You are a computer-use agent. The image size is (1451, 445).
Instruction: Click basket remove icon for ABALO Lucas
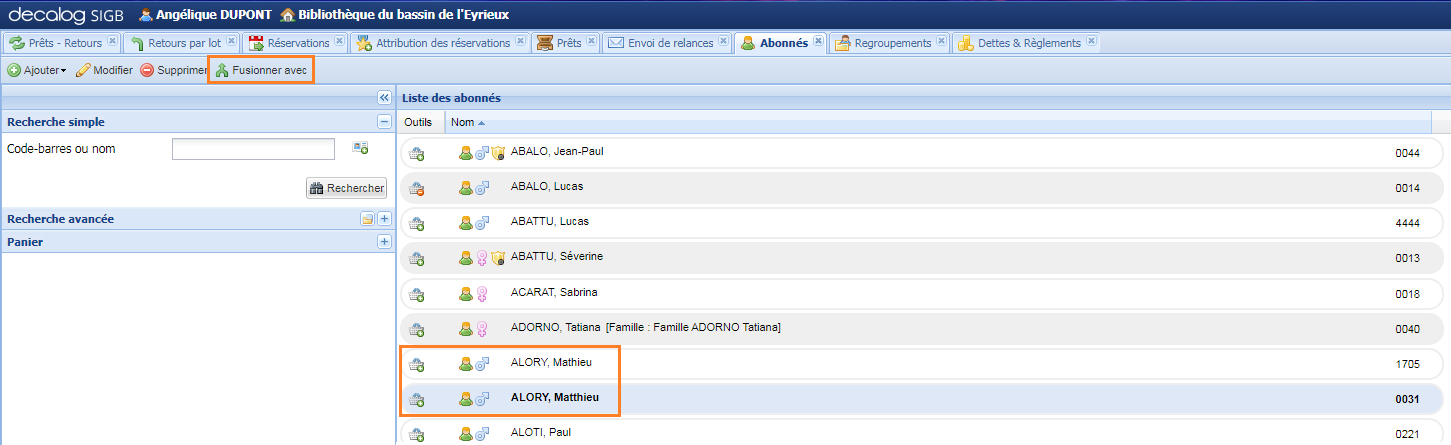coord(417,188)
